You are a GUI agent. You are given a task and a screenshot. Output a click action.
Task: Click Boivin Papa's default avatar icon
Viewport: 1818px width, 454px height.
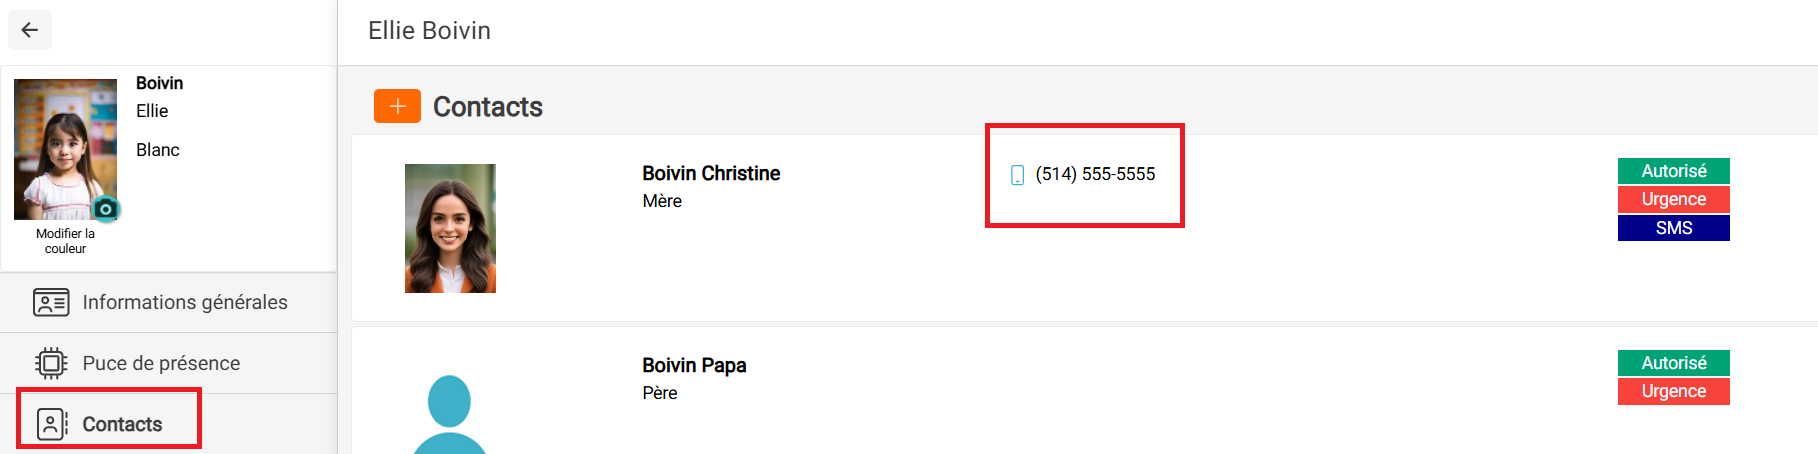(x=450, y=414)
